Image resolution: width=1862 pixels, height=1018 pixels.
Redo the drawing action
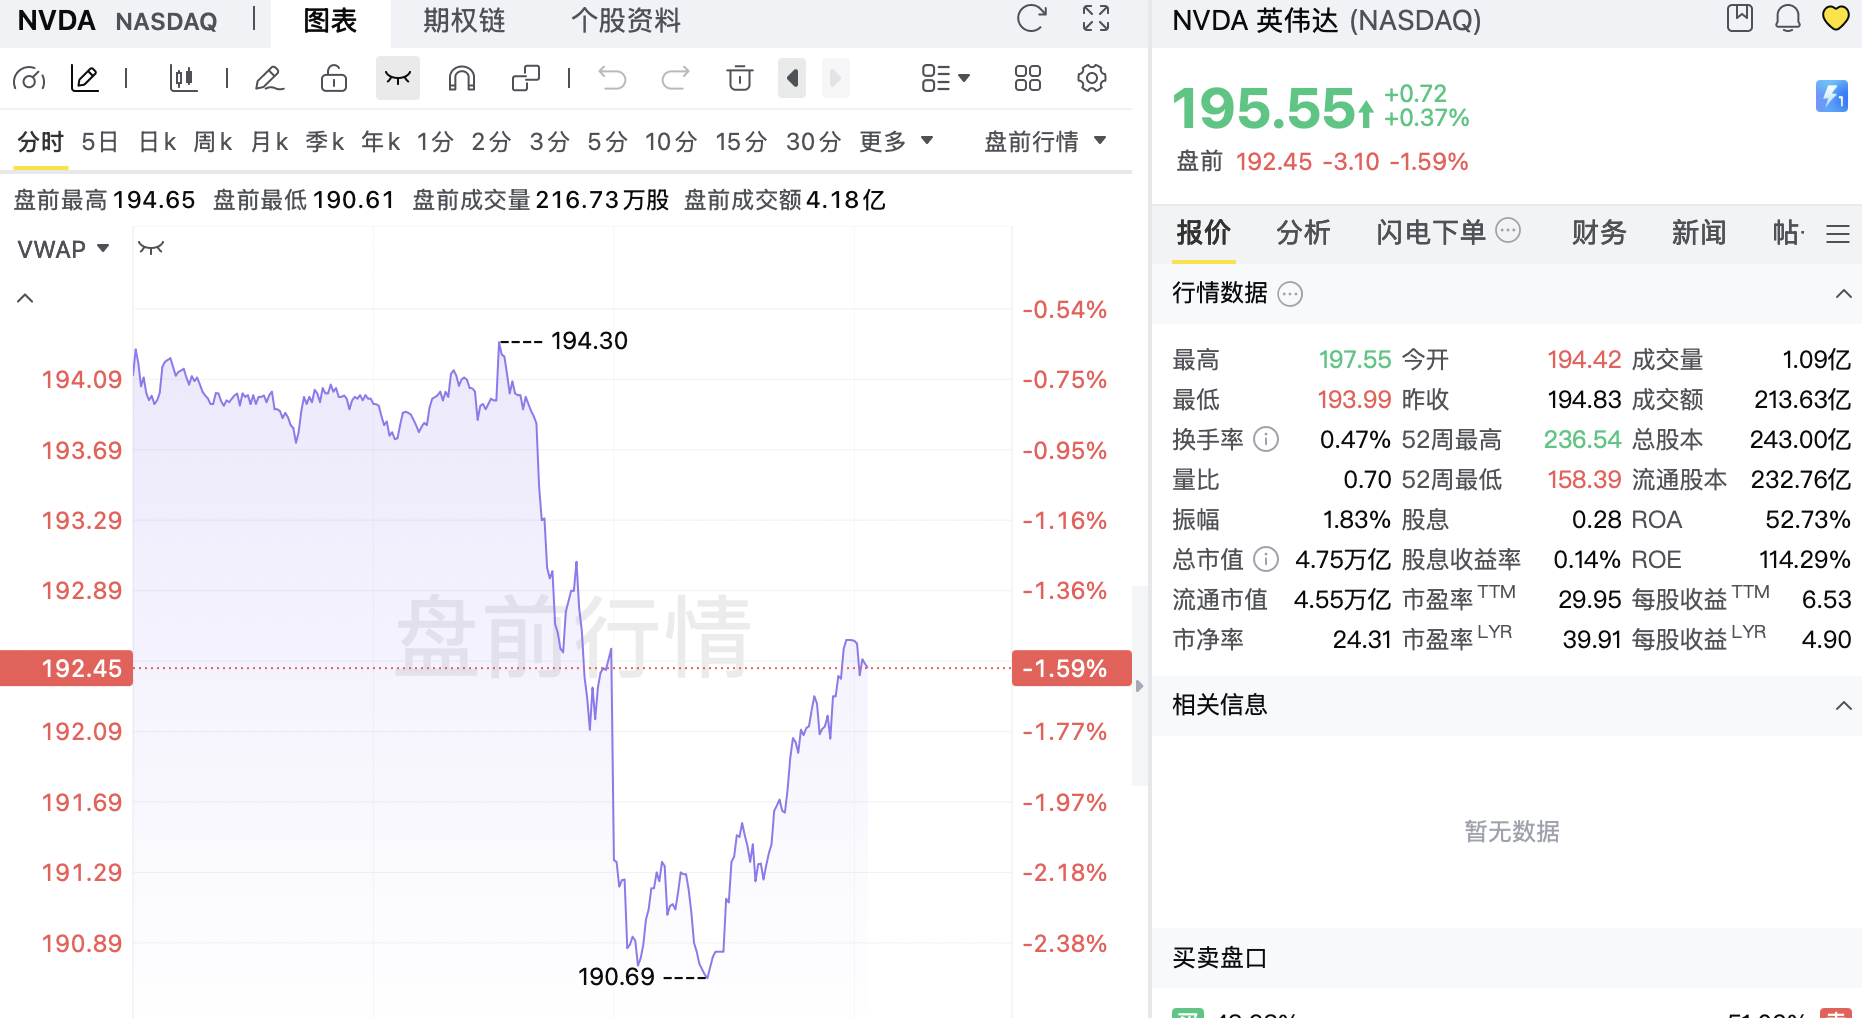676,78
